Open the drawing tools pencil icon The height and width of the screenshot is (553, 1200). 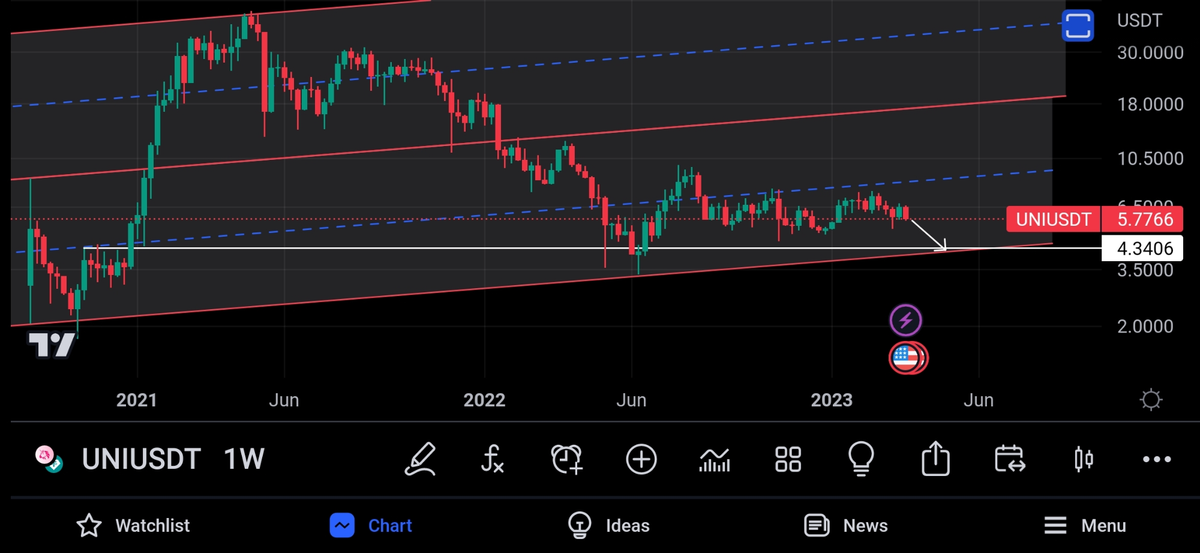coord(421,459)
